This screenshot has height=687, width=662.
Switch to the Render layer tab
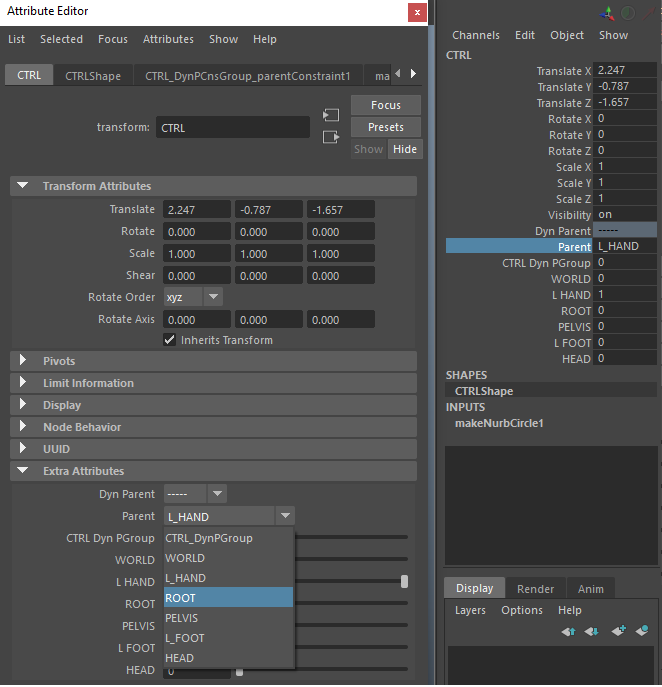pyautogui.click(x=535, y=588)
